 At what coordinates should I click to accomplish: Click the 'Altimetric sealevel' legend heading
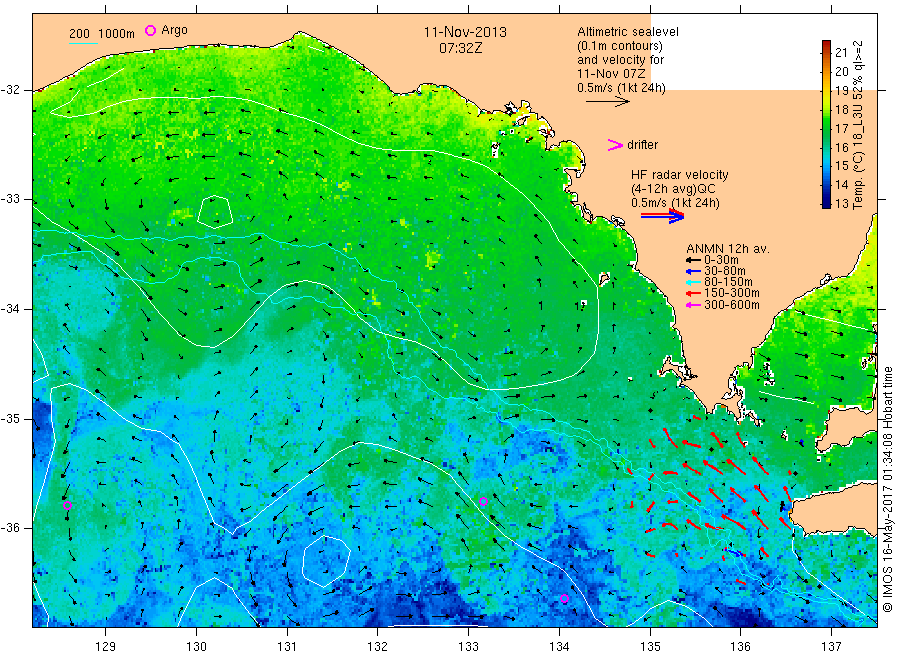tap(628, 32)
